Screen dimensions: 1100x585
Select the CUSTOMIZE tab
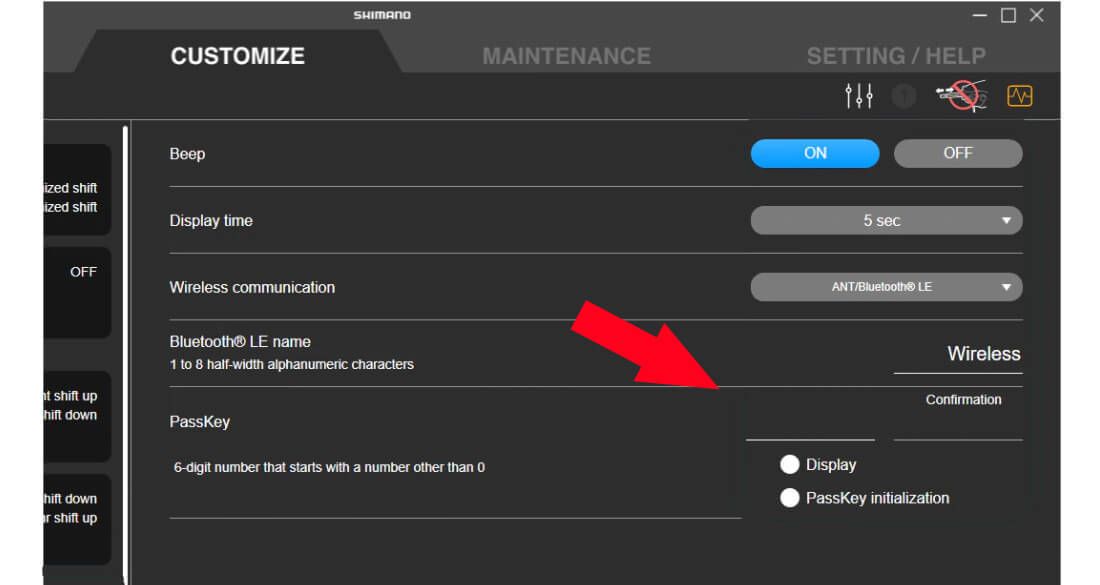pos(237,56)
